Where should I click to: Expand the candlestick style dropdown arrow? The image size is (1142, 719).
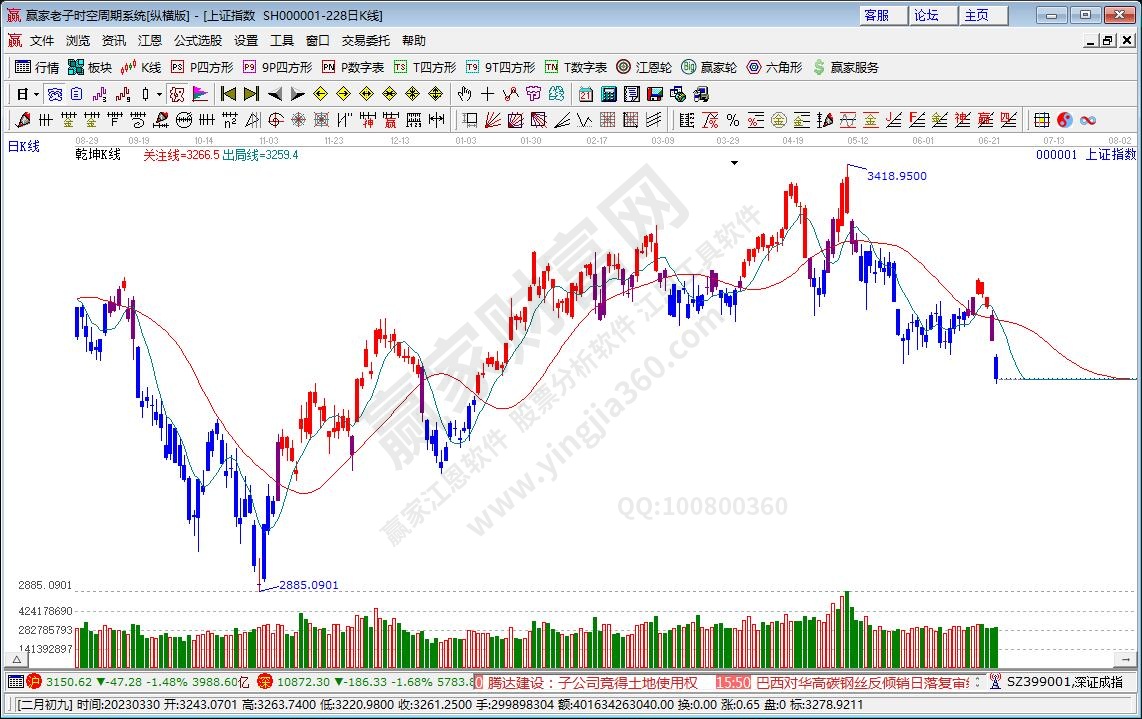point(158,94)
